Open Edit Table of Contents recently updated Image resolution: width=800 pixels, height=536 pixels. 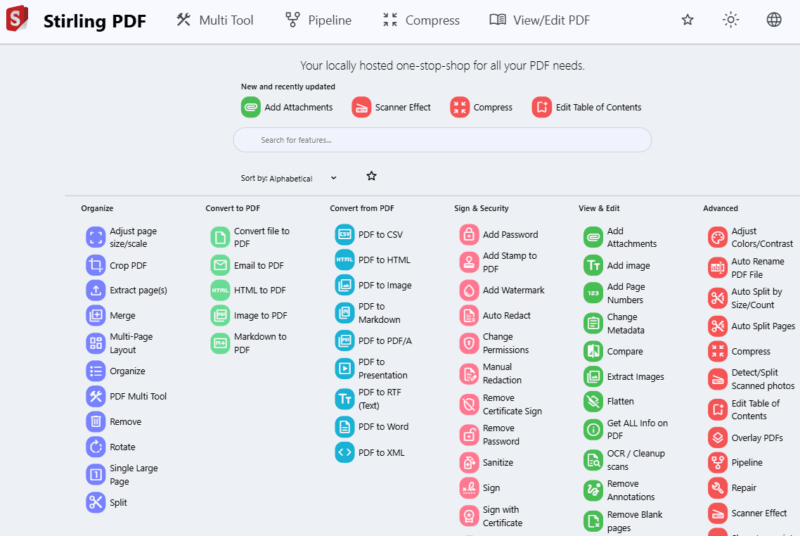pyautogui.click(x=586, y=107)
